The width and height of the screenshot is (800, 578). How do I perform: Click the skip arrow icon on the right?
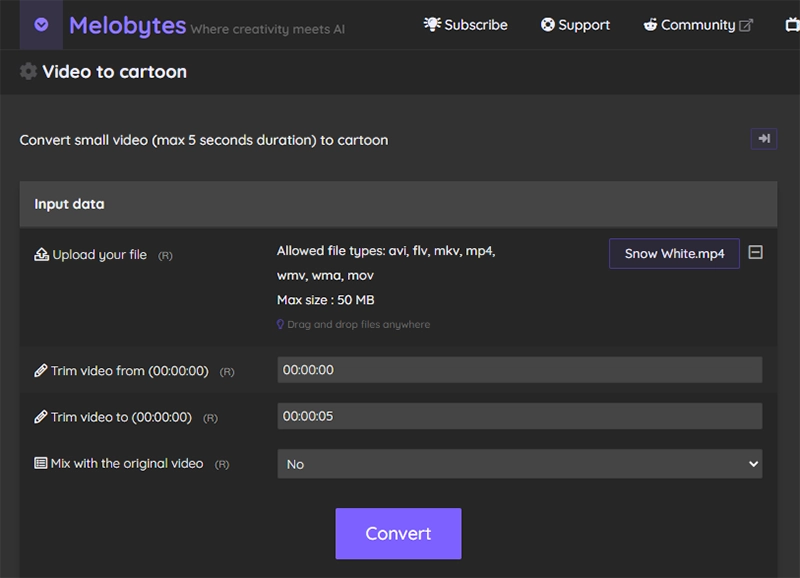pos(764,137)
